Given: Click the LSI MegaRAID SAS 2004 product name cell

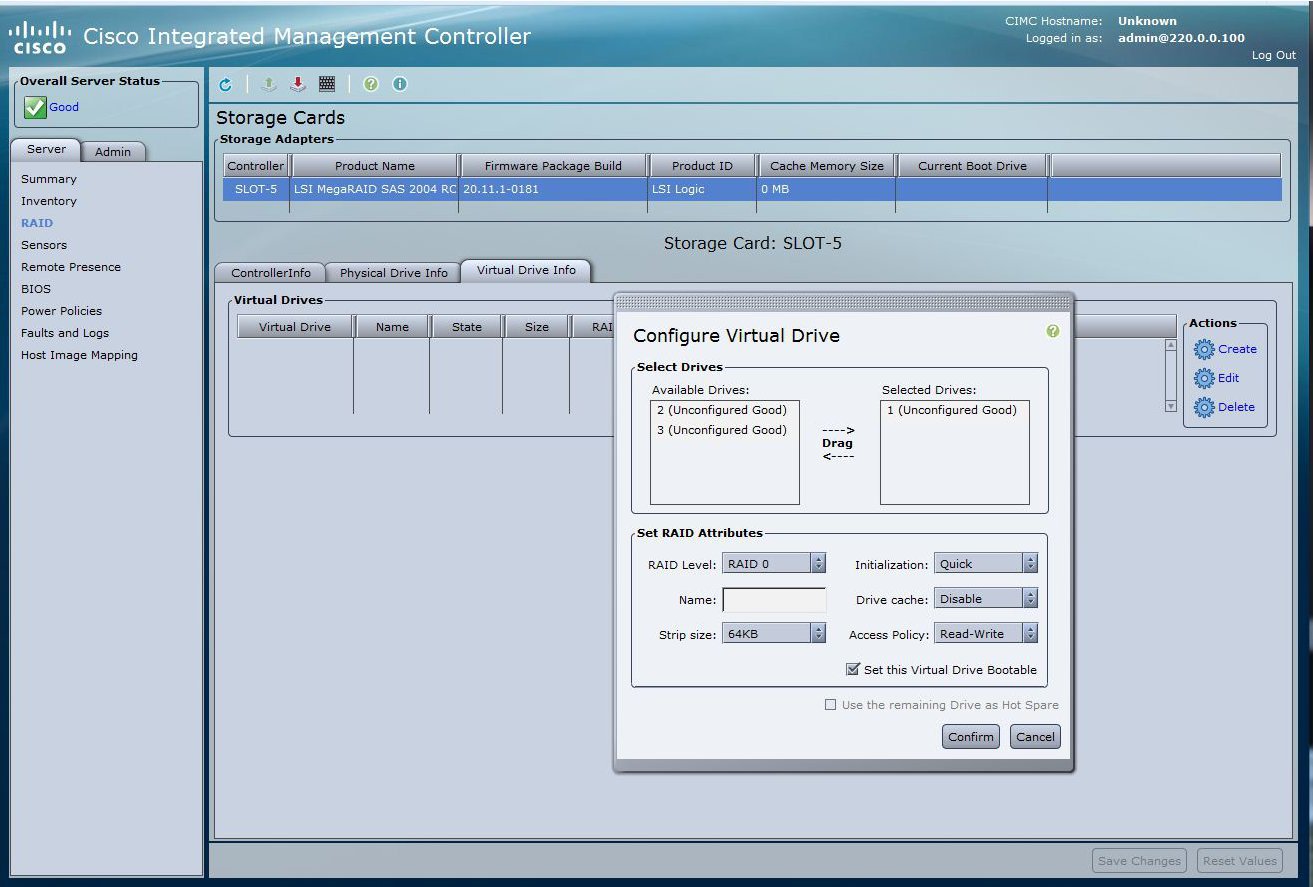Looking at the screenshot, I should point(375,189).
